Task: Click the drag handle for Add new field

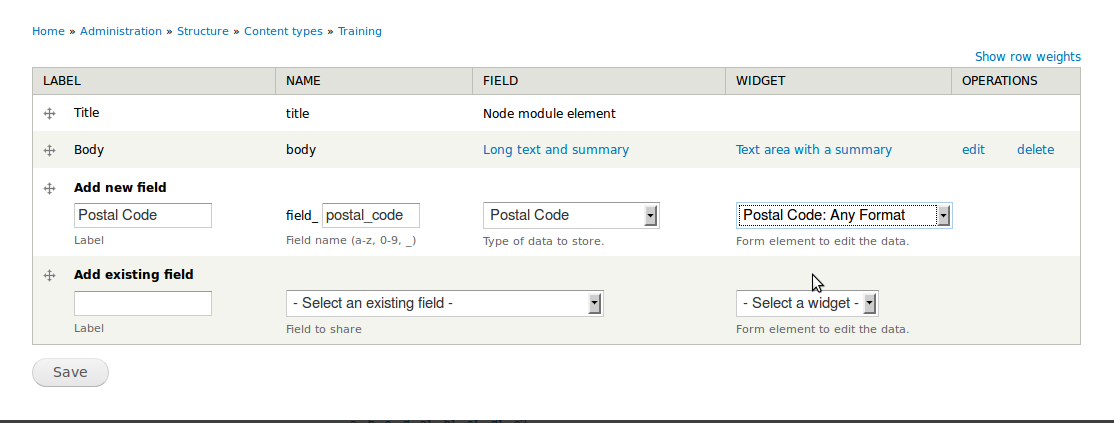Action: (49, 188)
